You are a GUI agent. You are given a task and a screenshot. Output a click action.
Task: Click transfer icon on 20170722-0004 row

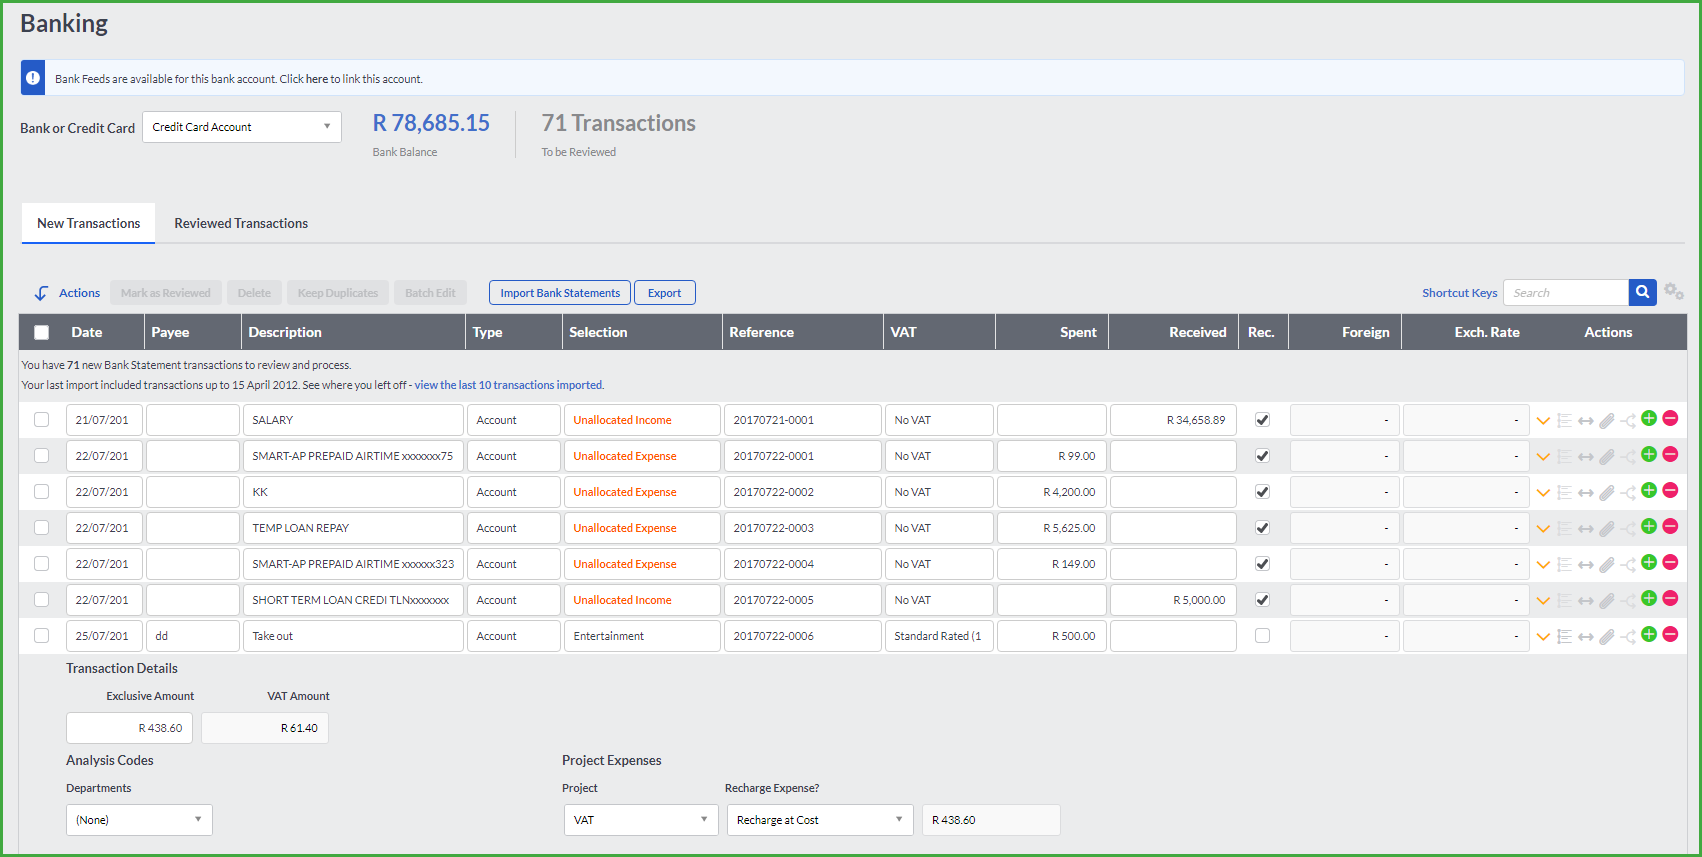coord(1586,565)
